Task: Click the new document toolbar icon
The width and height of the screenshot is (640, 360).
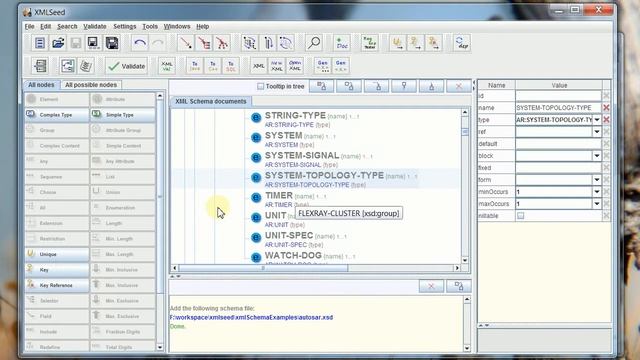Action: (40, 43)
